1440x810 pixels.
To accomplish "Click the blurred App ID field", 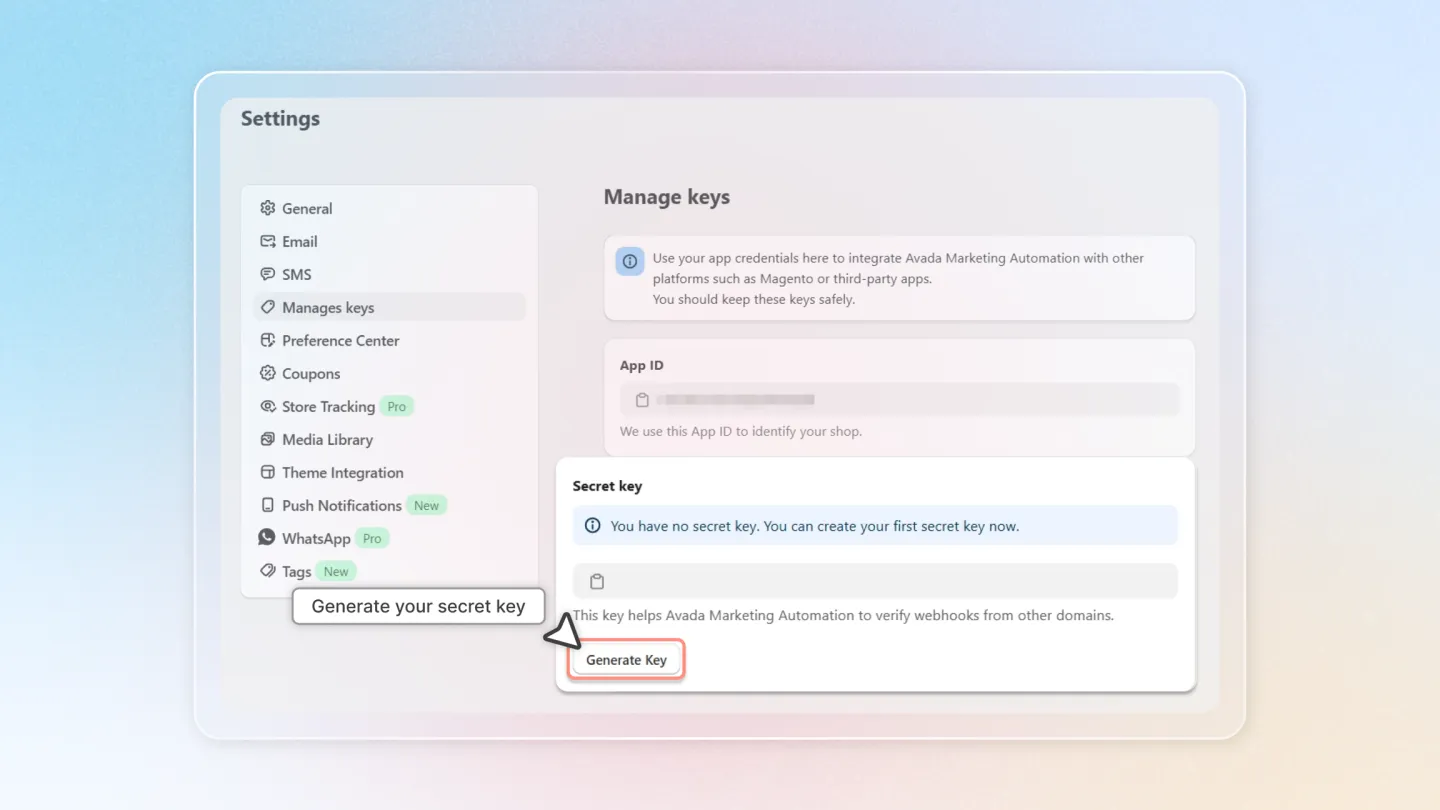I will (900, 400).
